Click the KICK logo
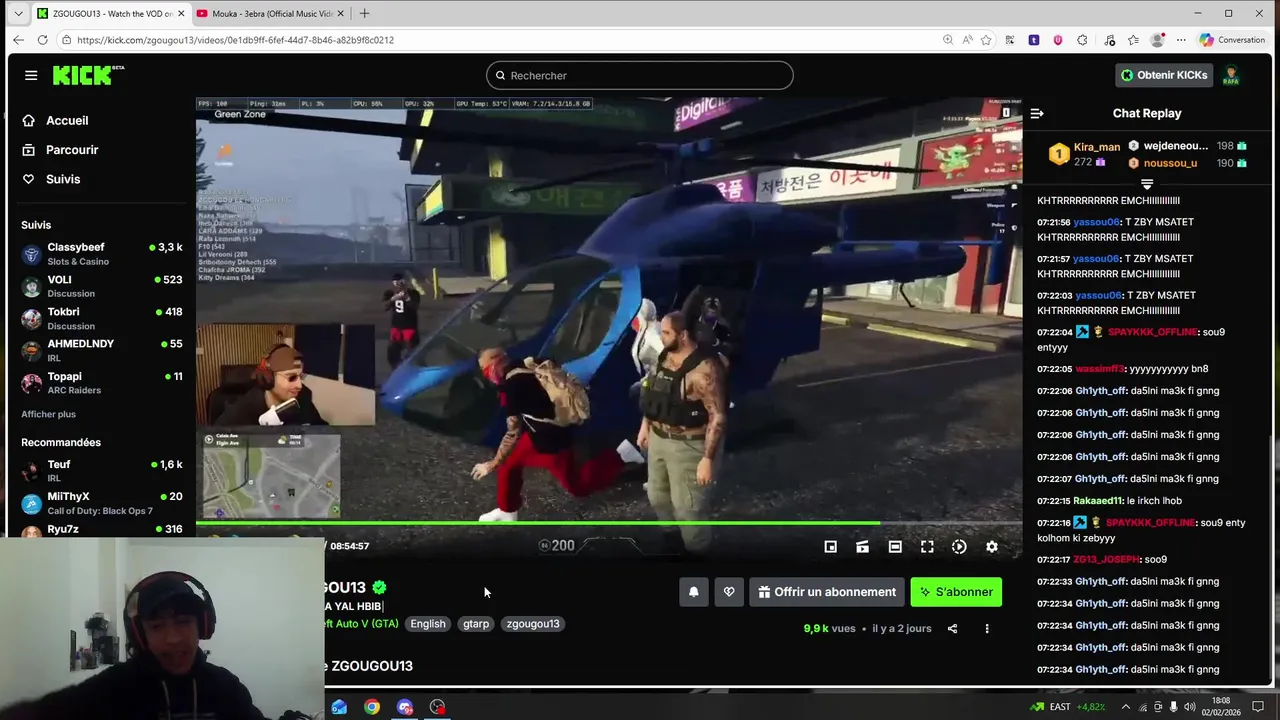Image resolution: width=1280 pixels, height=720 pixels. [x=87, y=75]
